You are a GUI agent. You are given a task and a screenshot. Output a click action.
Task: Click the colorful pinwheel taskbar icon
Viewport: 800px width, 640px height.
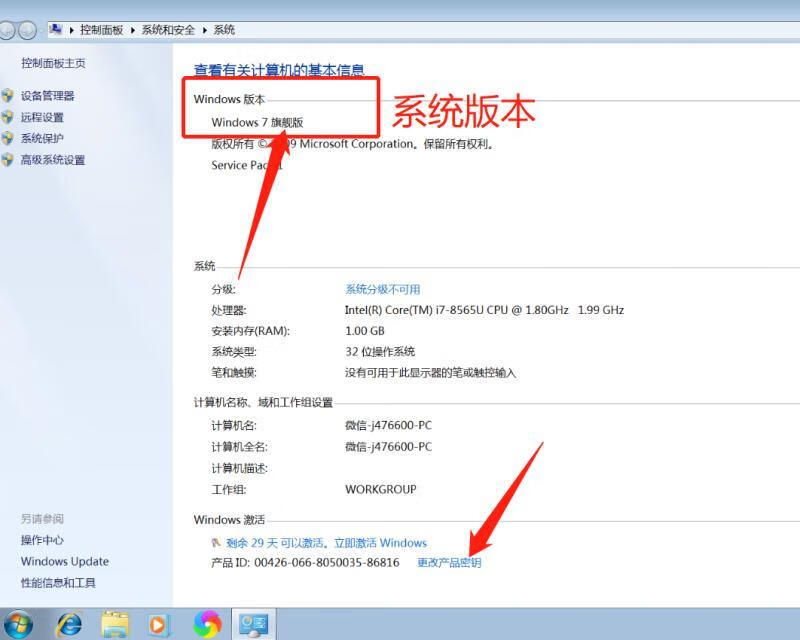(x=207, y=624)
